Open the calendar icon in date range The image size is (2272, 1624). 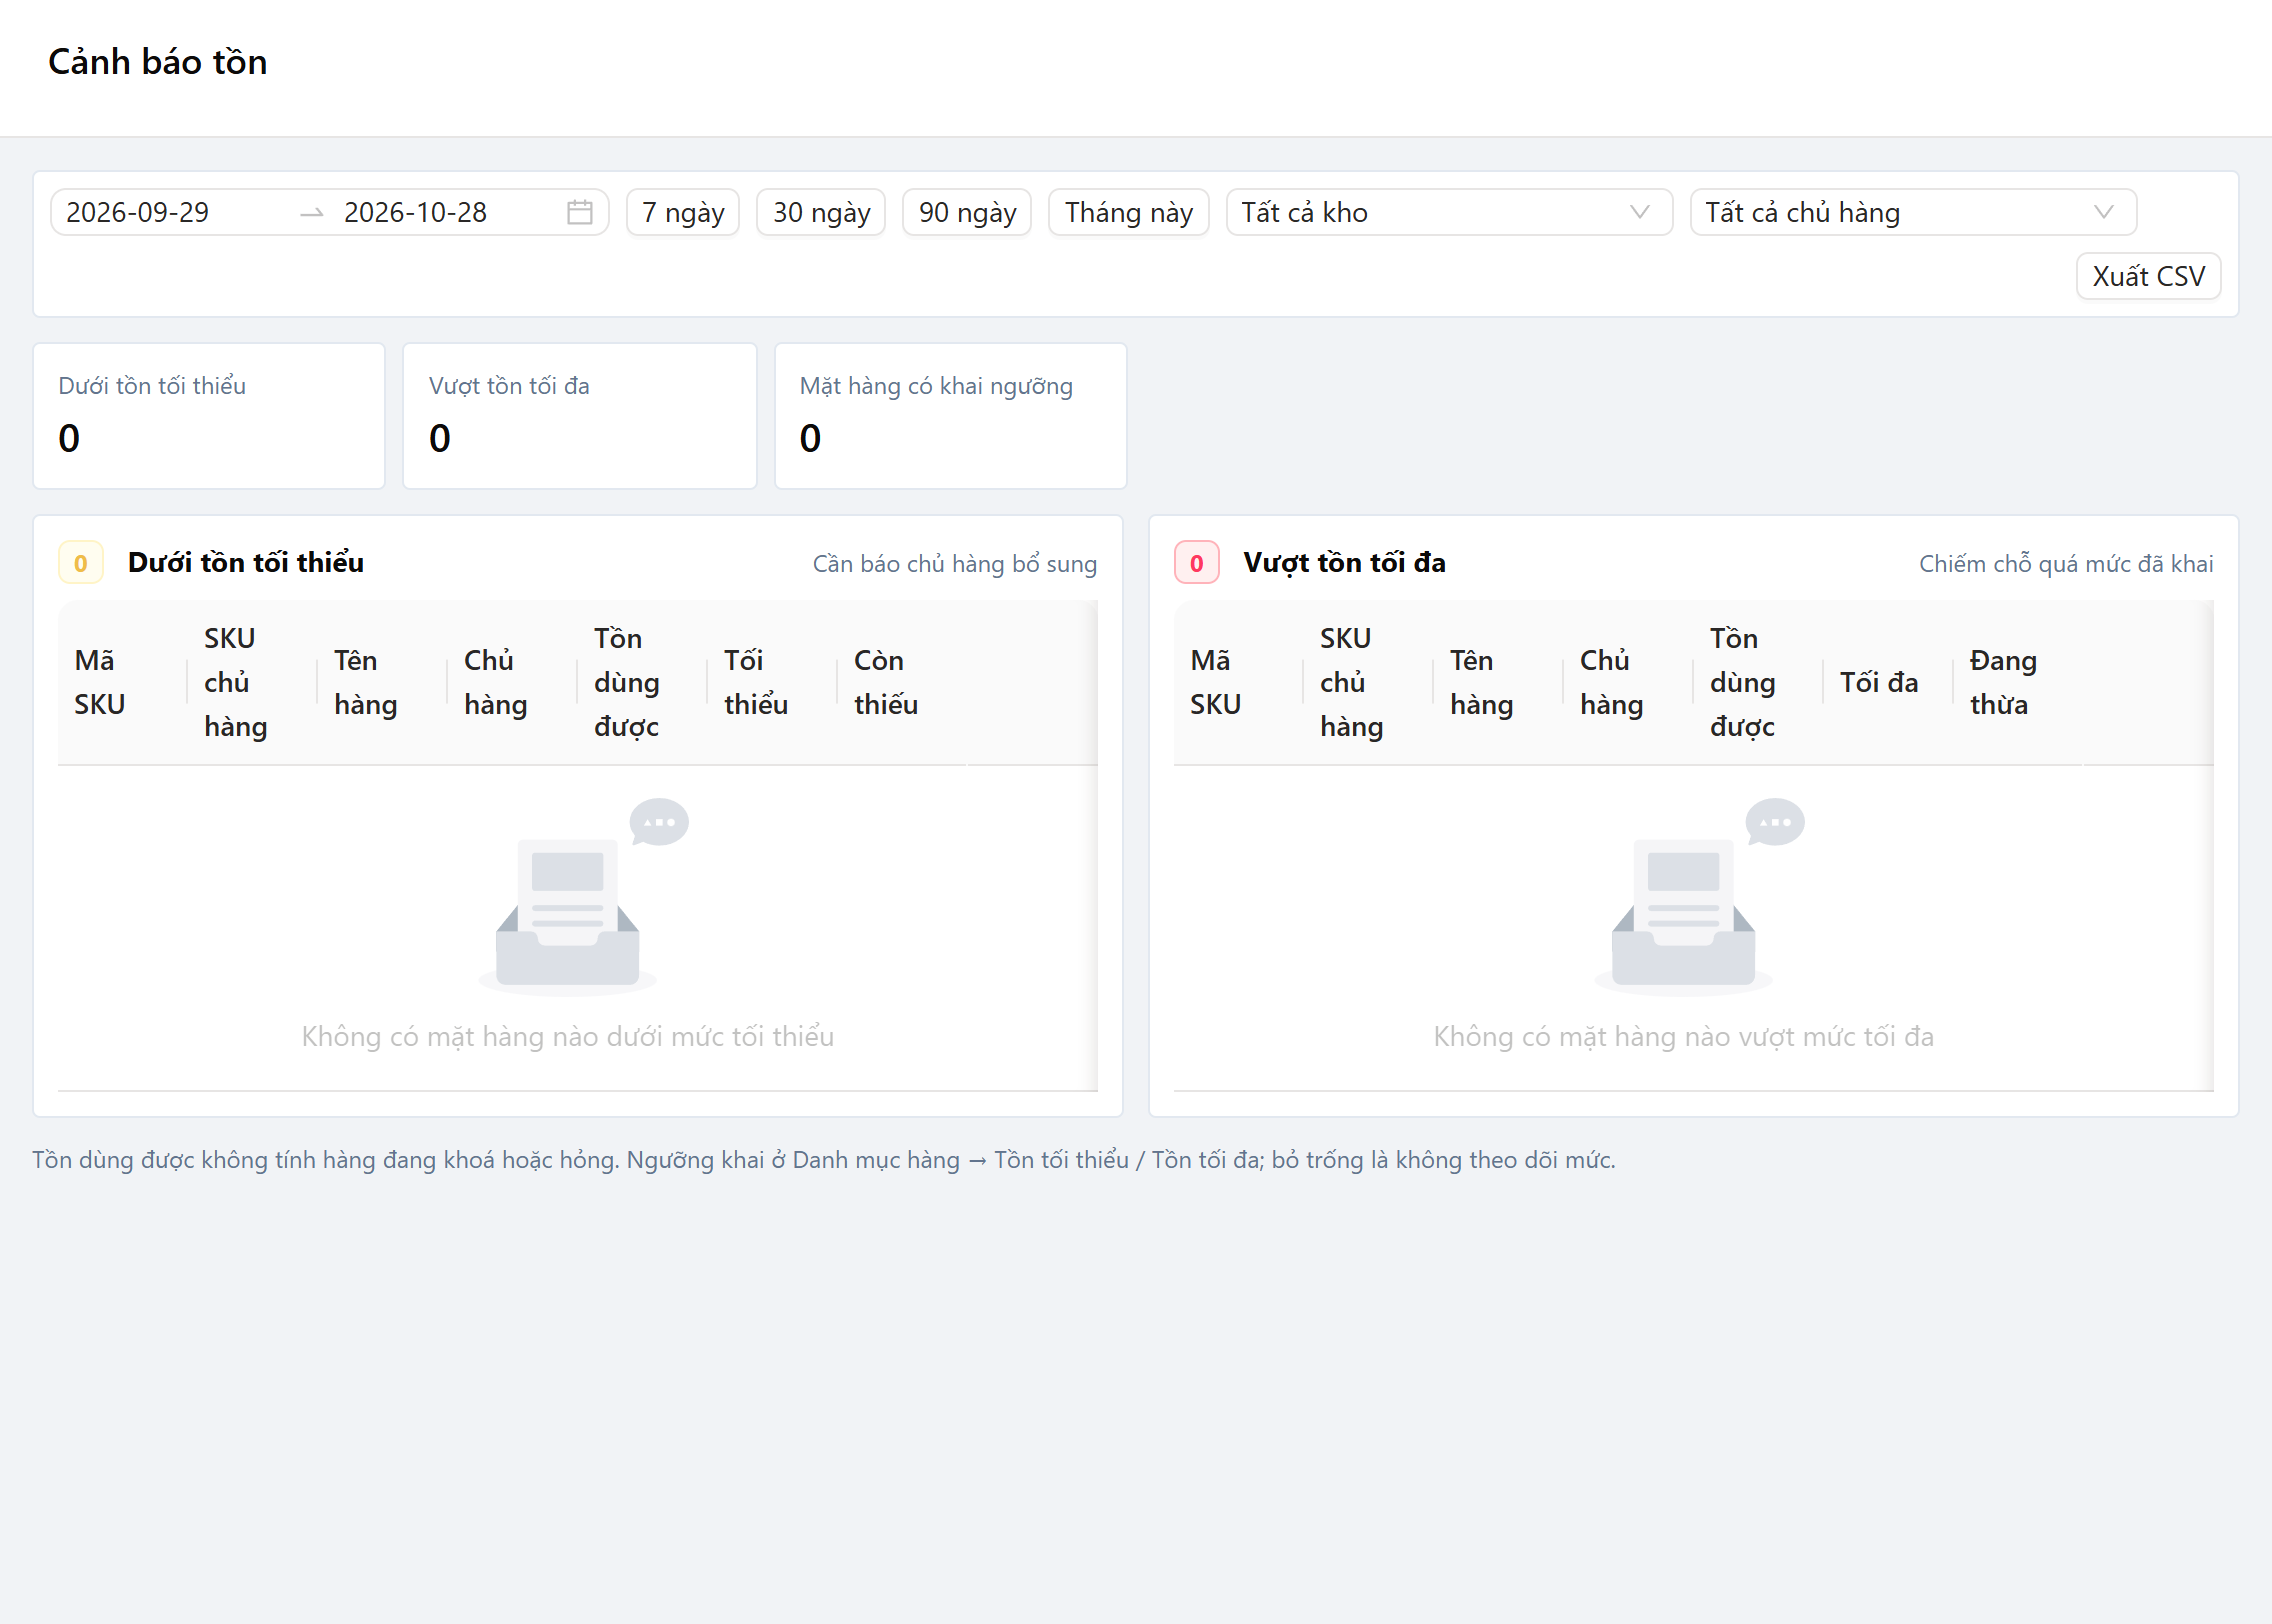pyautogui.click(x=580, y=212)
